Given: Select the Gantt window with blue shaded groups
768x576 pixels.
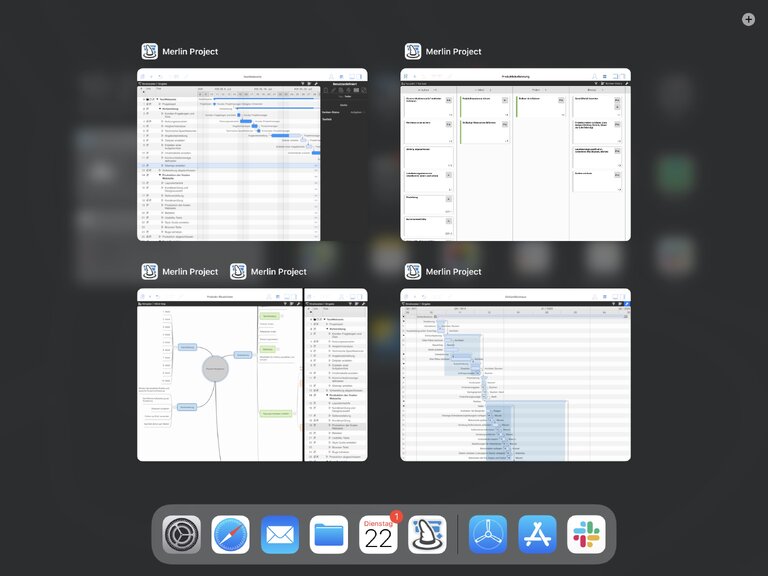Looking at the screenshot, I should [515, 375].
